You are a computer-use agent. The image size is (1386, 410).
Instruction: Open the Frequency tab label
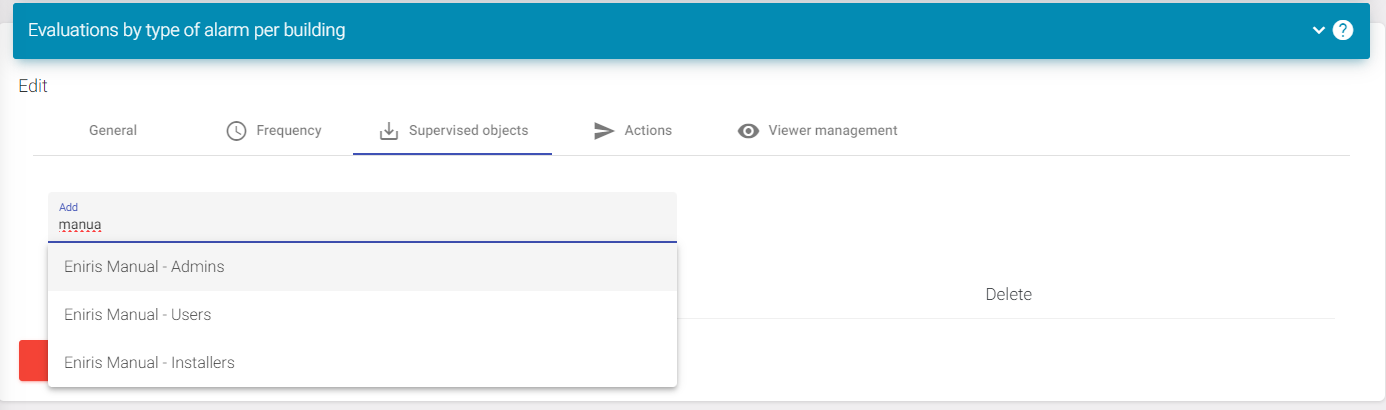click(x=288, y=131)
